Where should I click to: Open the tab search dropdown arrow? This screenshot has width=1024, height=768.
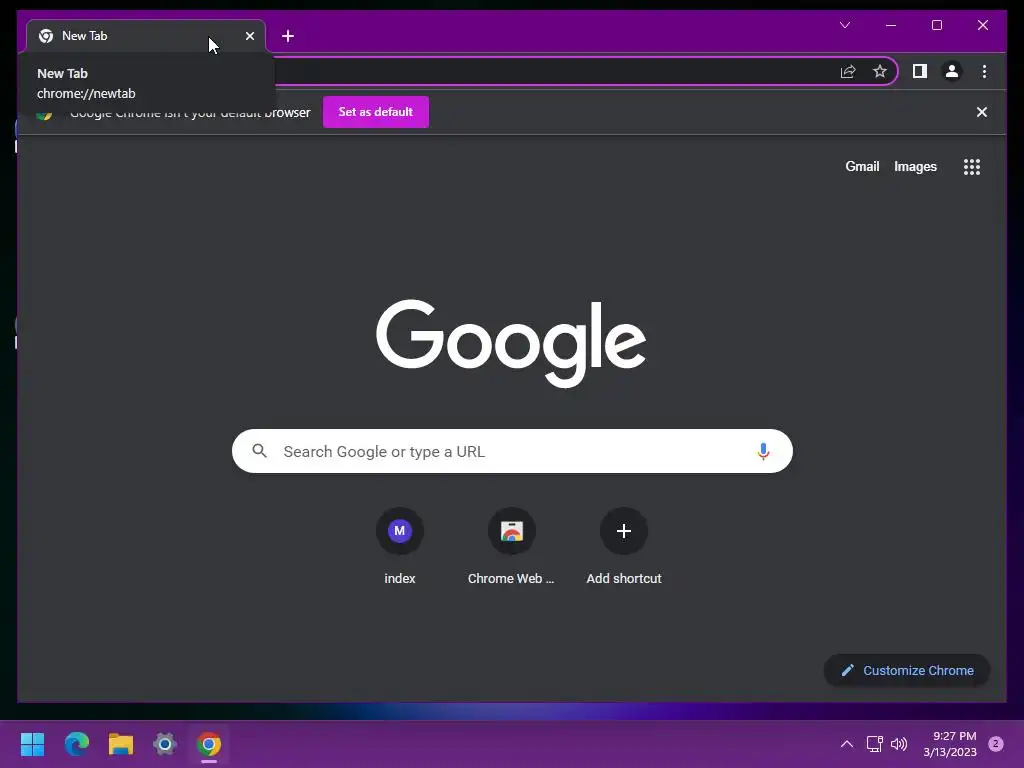[844, 25]
